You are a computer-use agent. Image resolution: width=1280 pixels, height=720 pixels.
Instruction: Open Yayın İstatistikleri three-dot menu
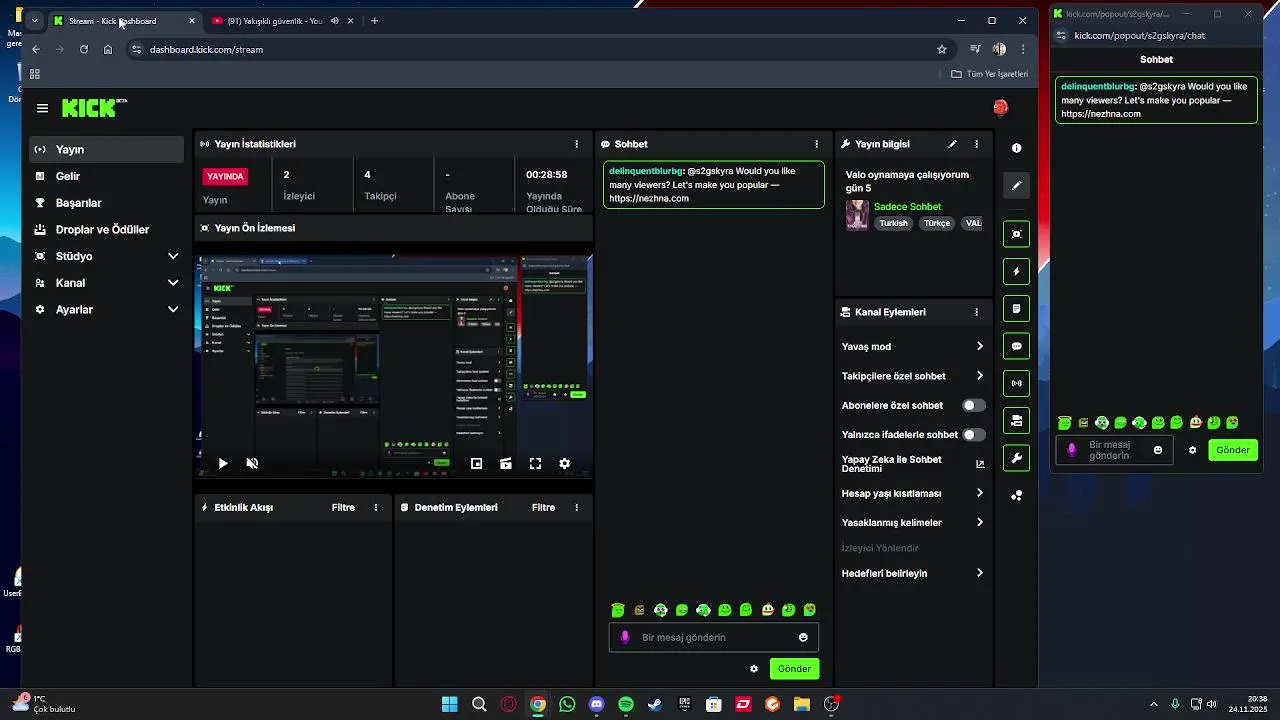576,144
